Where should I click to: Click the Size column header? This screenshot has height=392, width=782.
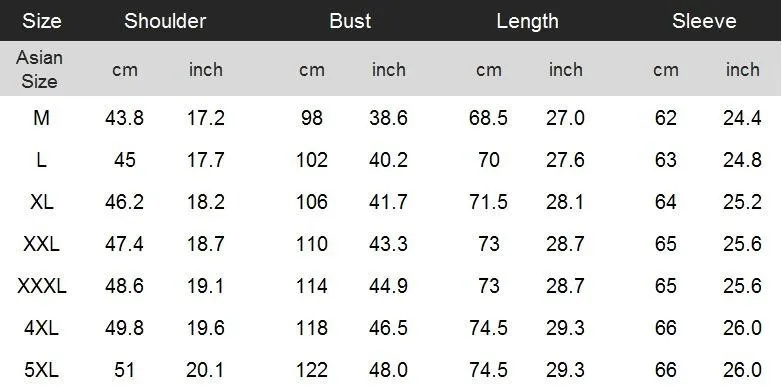click(41, 21)
